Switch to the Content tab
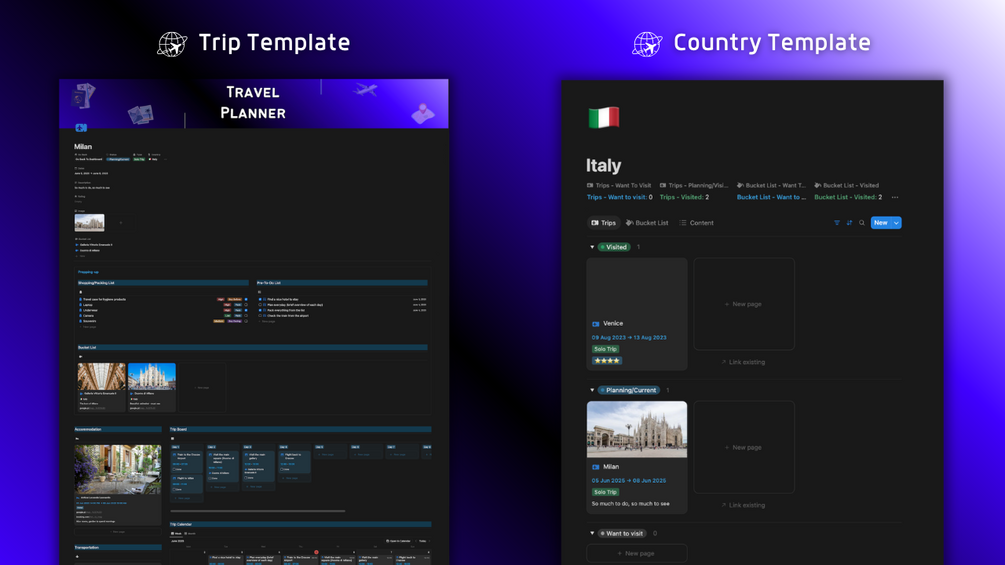The image size is (1005, 565). (x=697, y=223)
